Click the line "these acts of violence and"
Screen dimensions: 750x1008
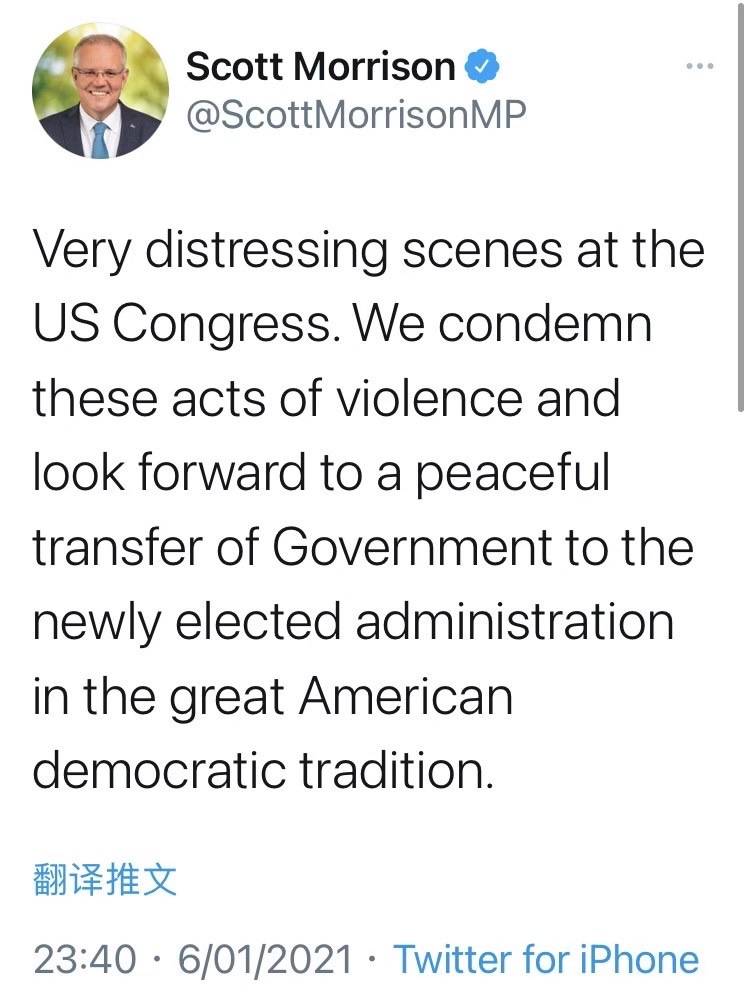[x=326, y=399]
